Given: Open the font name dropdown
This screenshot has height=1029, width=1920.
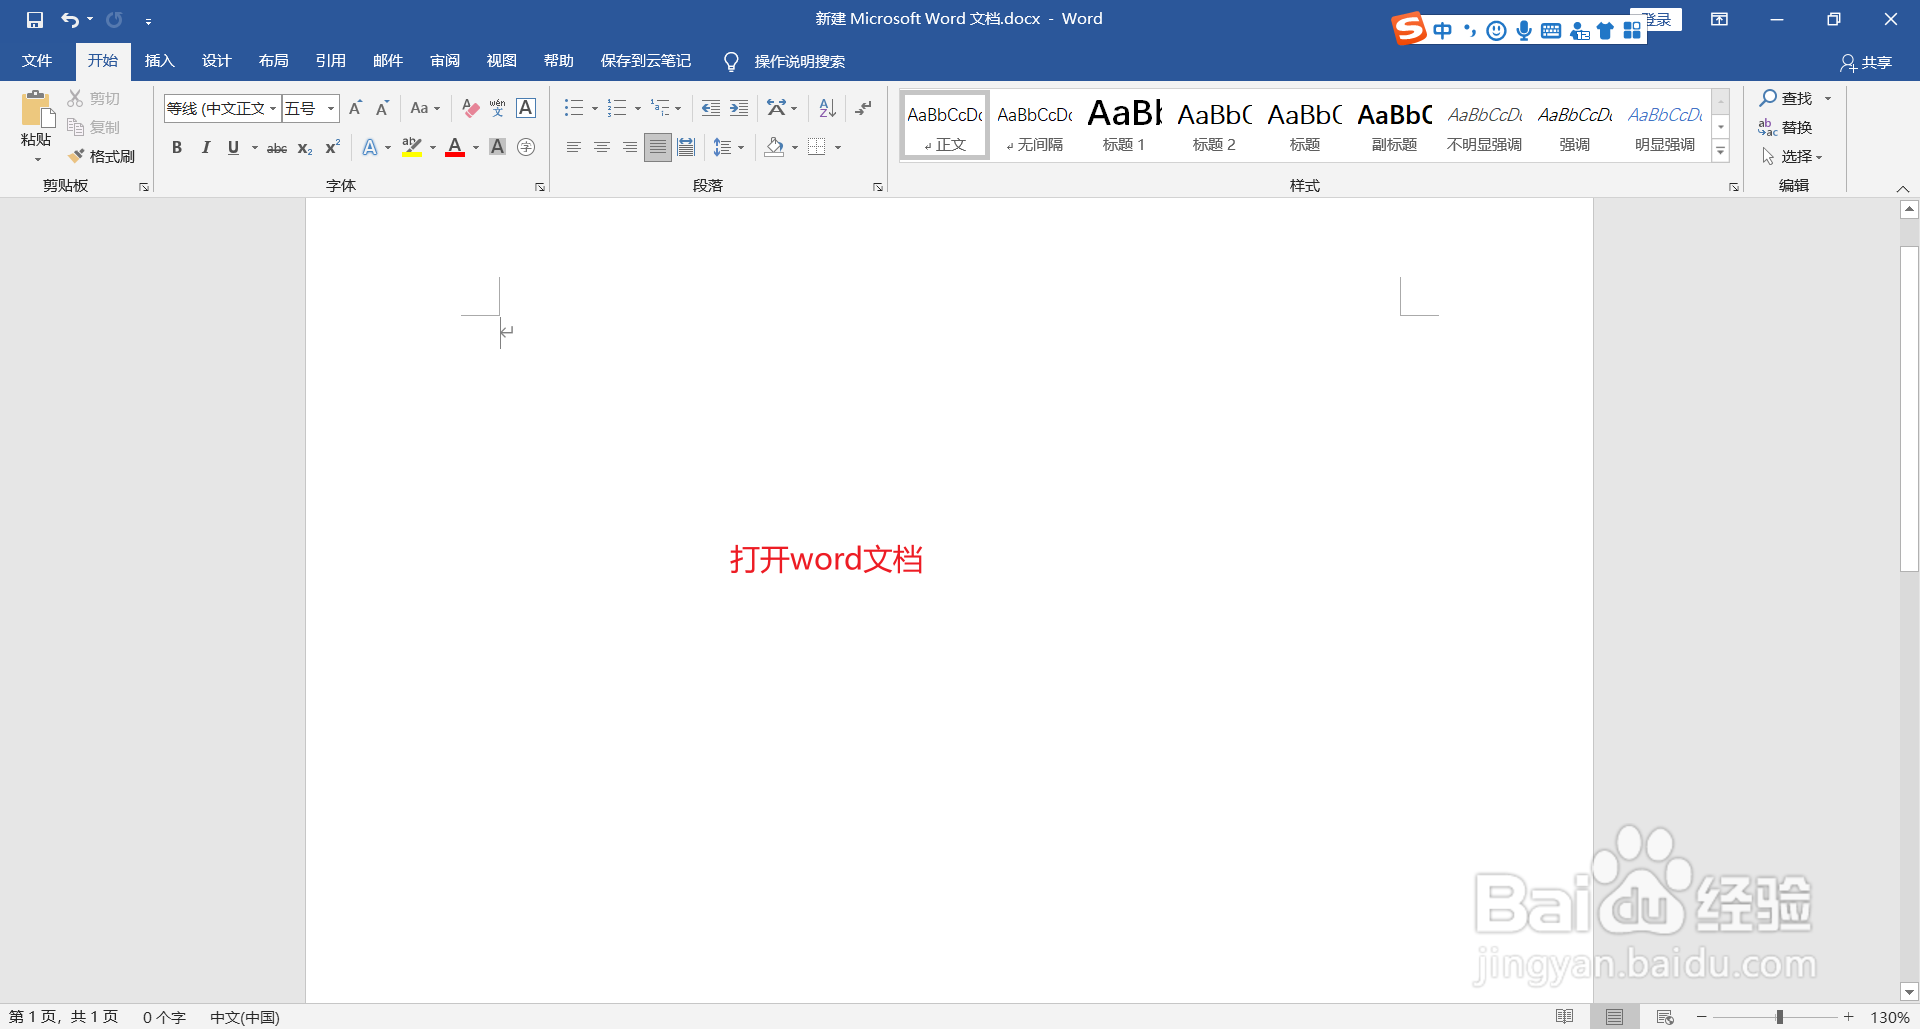Looking at the screenshot, I should (273, 108).
